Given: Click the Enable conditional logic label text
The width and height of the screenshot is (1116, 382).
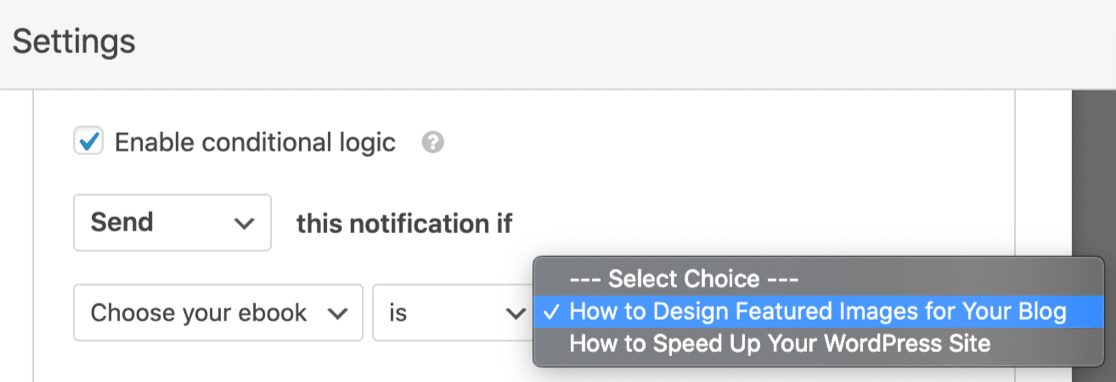Looking at the screenshot, I should pos(256,143).
